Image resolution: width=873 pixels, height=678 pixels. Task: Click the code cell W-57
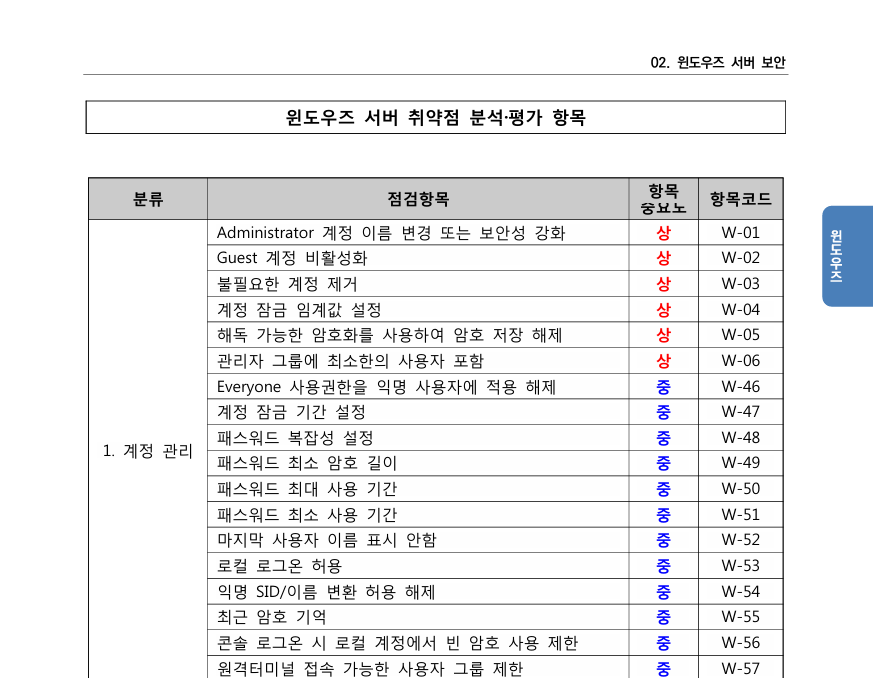(740, 668)
